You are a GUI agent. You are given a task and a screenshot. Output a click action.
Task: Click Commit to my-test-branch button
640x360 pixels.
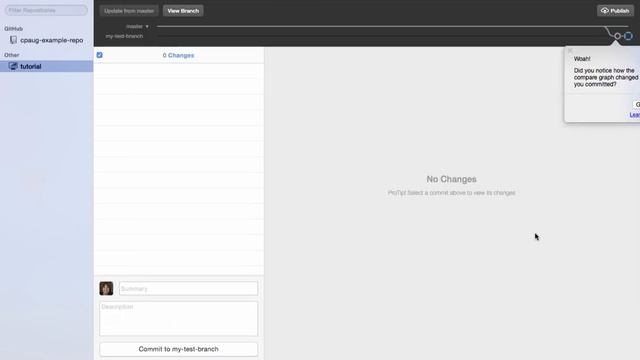tap(179, 349)
